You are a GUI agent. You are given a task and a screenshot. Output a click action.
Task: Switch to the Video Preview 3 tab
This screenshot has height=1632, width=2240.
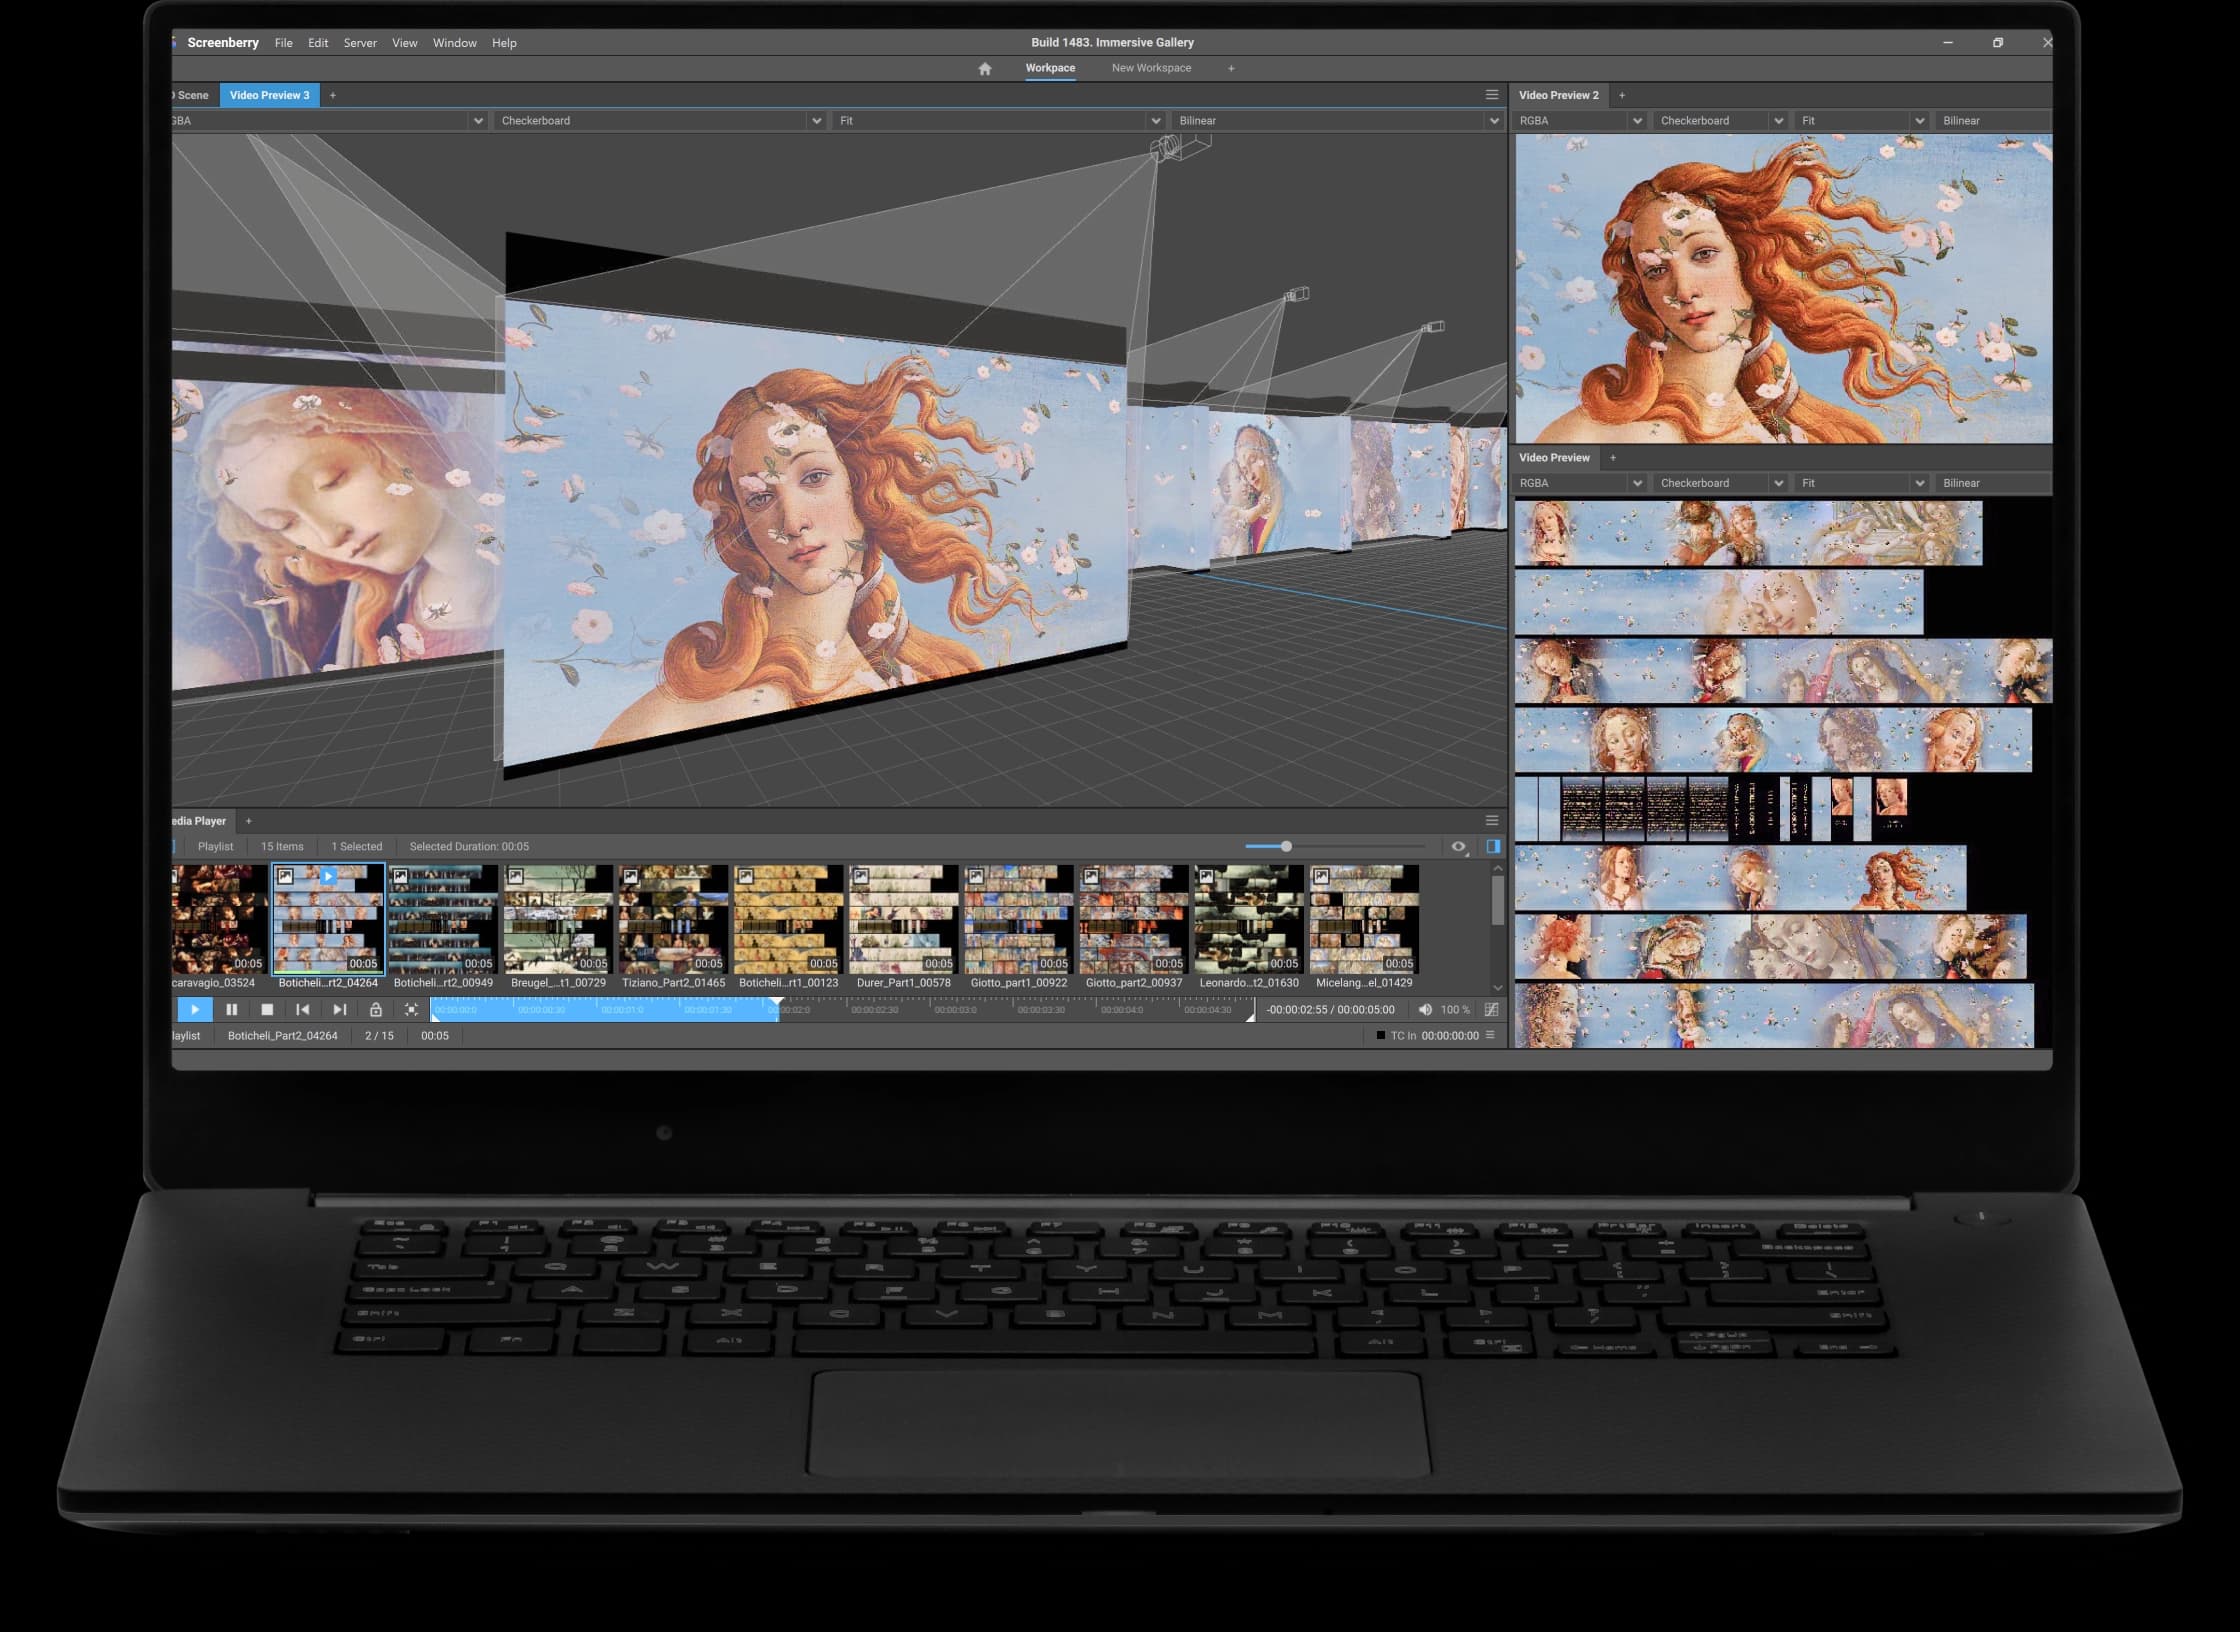(x=270, y=95)
